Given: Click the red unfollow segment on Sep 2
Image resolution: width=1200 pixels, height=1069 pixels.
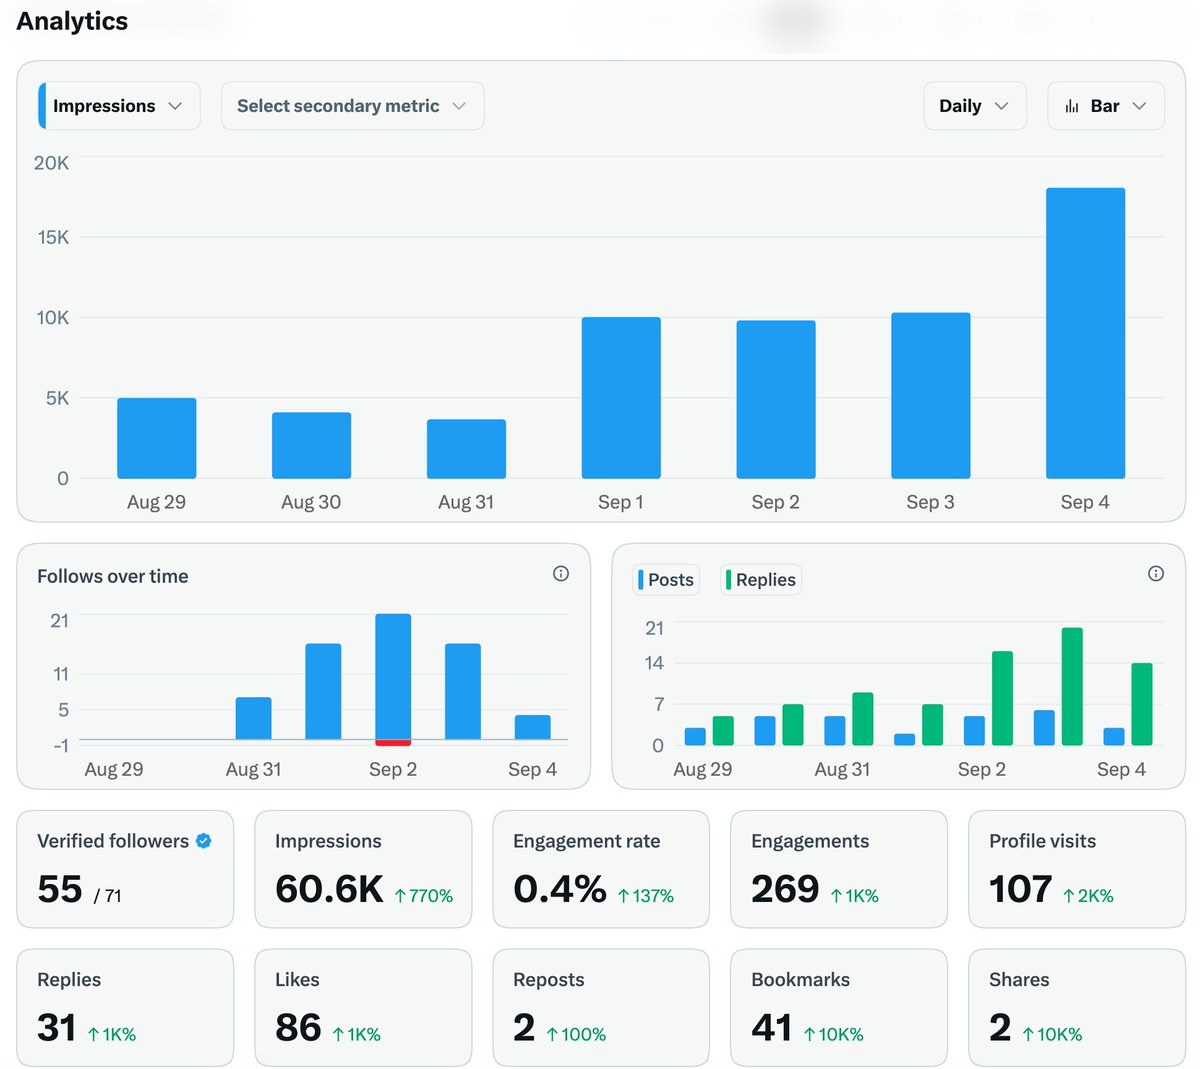Looking at the screenshot, I should click(x=393, y=743).
